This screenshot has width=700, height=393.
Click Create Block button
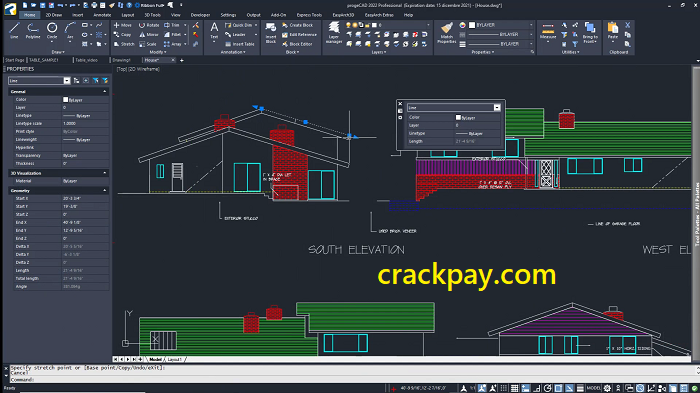(297, 25)
